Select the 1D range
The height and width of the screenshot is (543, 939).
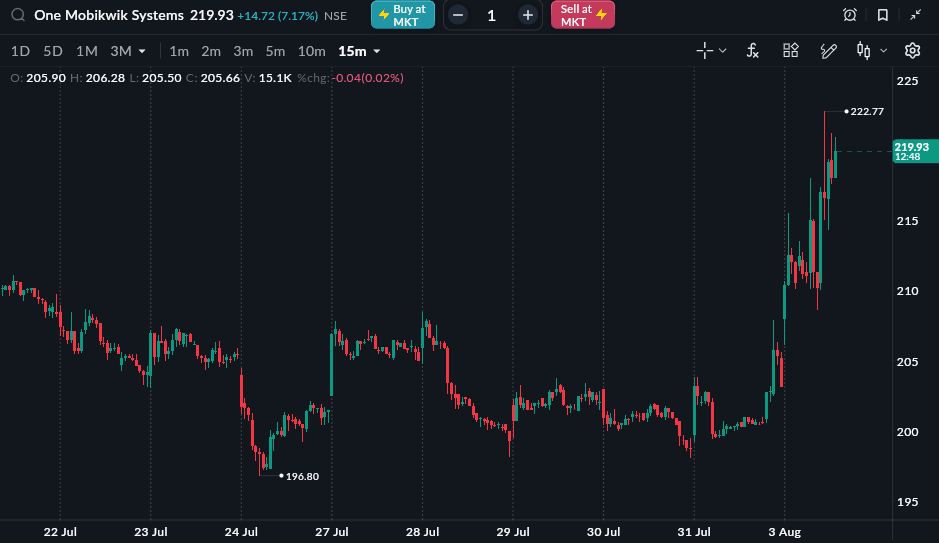click(x=20, y=51)
